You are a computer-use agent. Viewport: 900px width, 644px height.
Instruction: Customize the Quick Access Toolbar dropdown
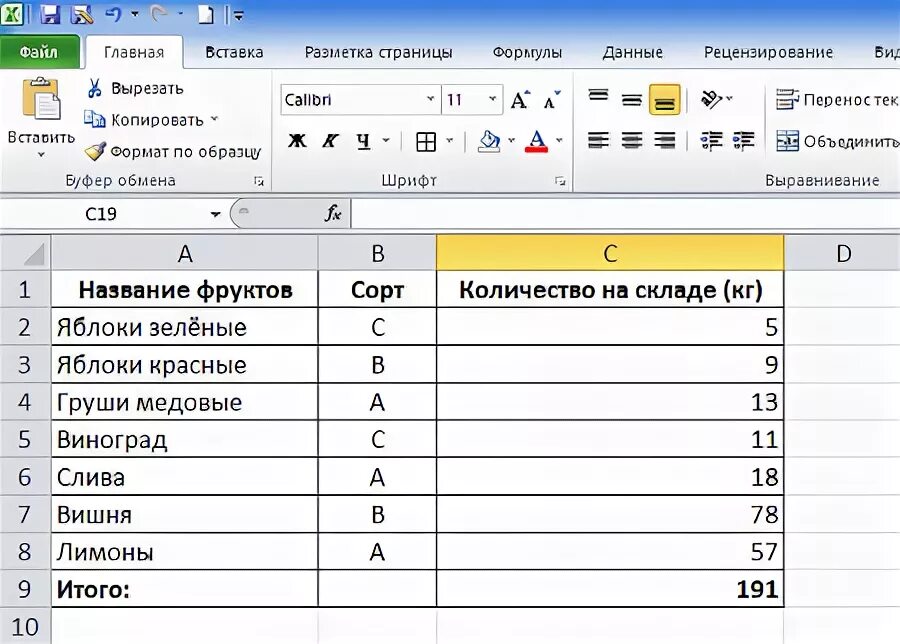coord(238,15)
